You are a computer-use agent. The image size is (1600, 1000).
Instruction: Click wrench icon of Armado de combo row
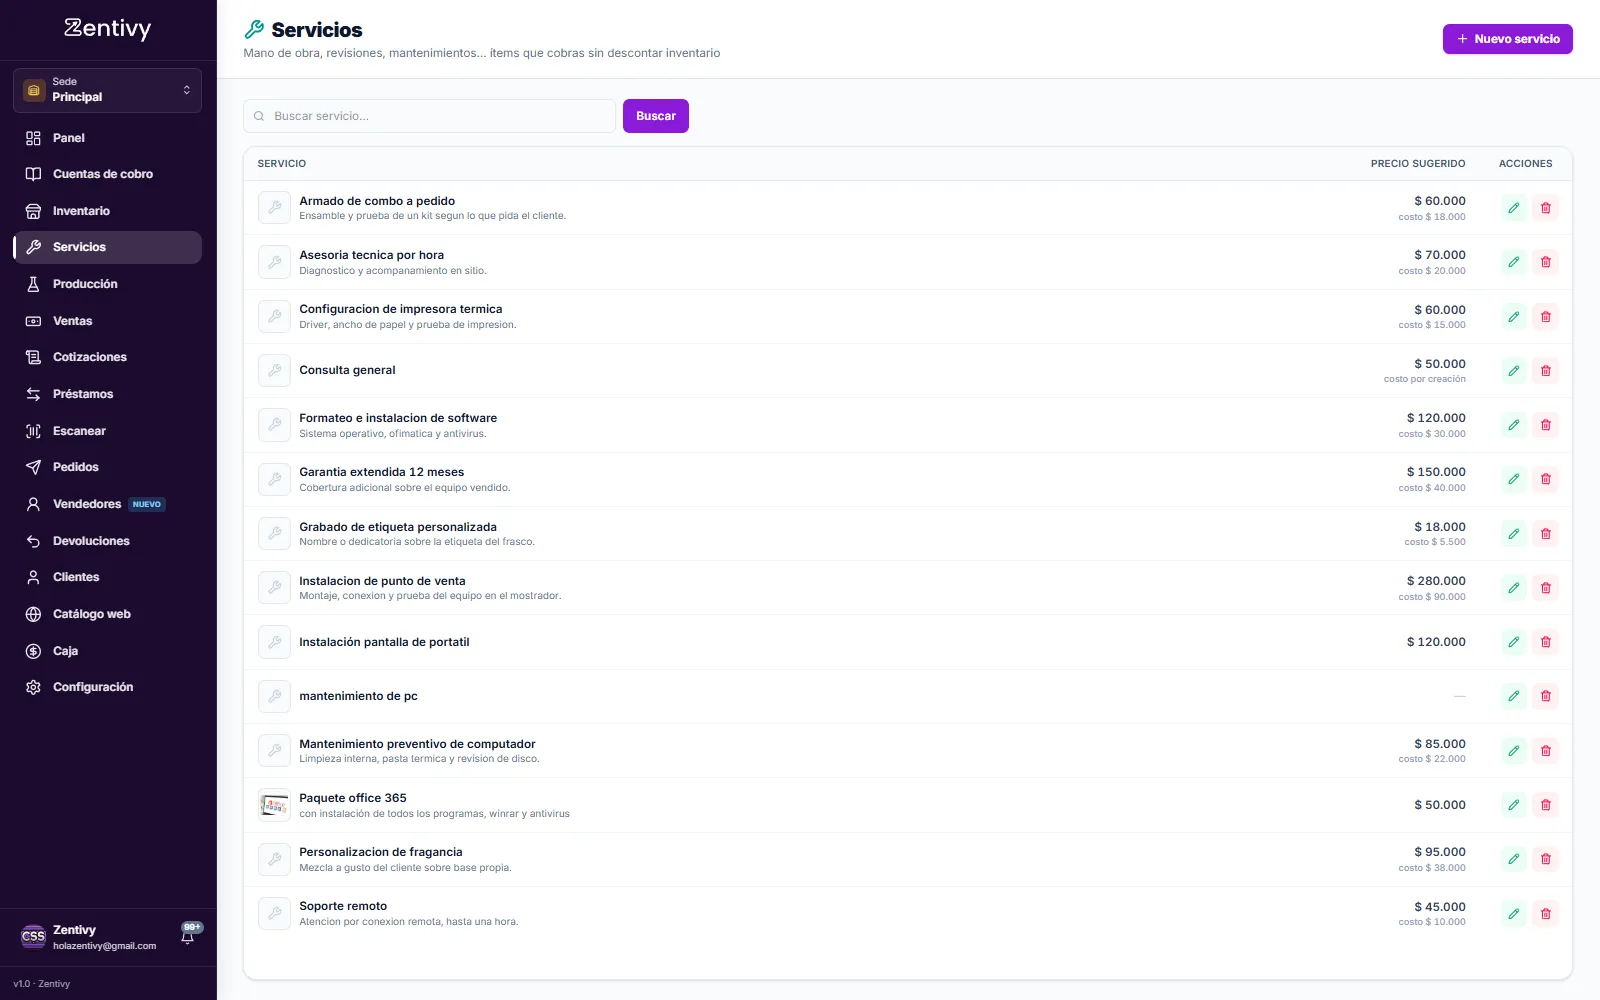(274, 208)
